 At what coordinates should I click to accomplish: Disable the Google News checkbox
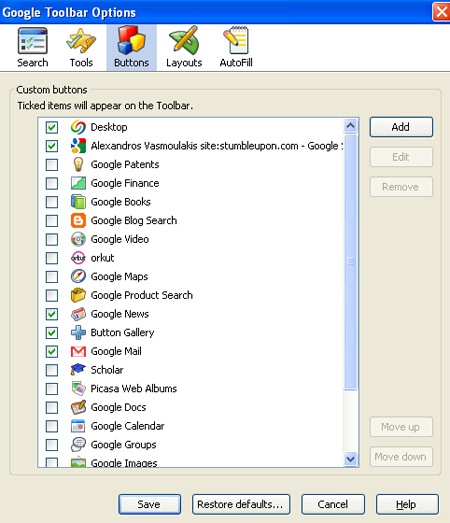[x=52, y=314]
